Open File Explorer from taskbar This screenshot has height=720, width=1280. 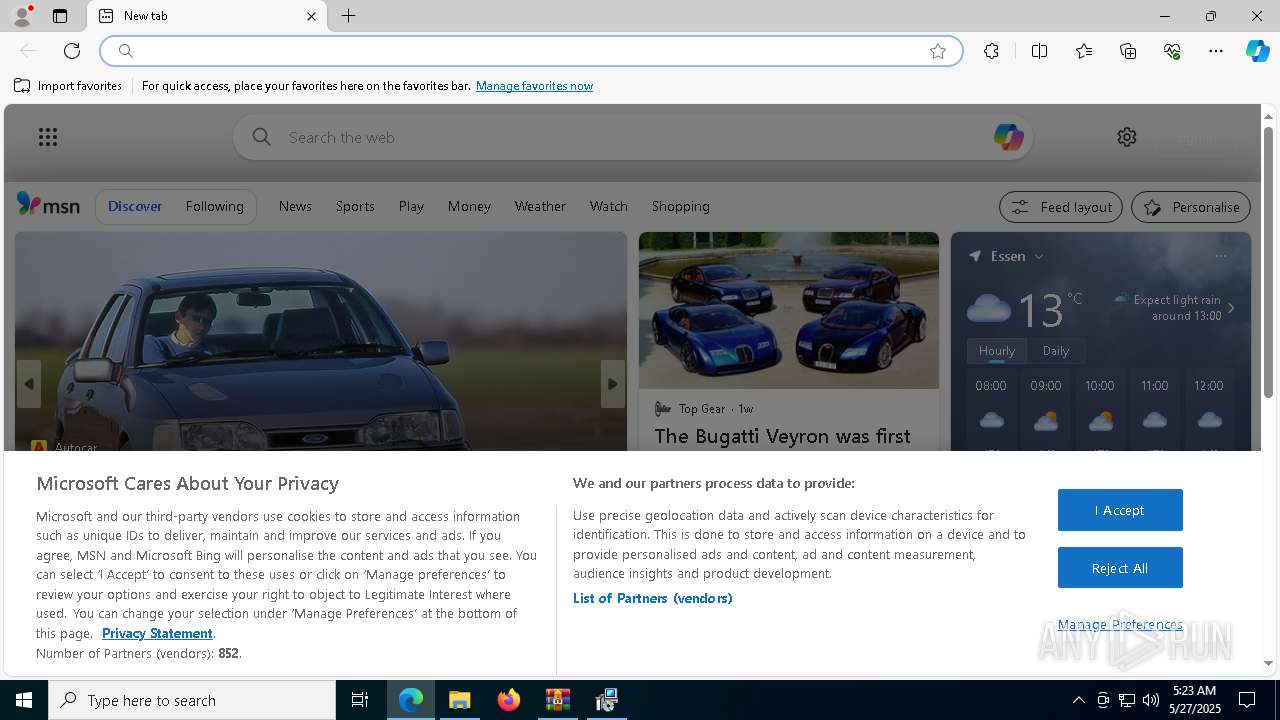pos(460,700)
